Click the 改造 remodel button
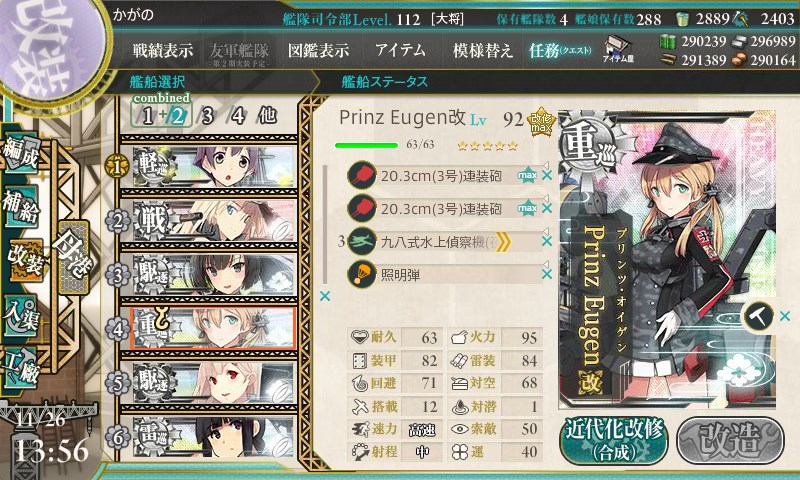Viewport: 800px width, 480px height. pos(730,440)
